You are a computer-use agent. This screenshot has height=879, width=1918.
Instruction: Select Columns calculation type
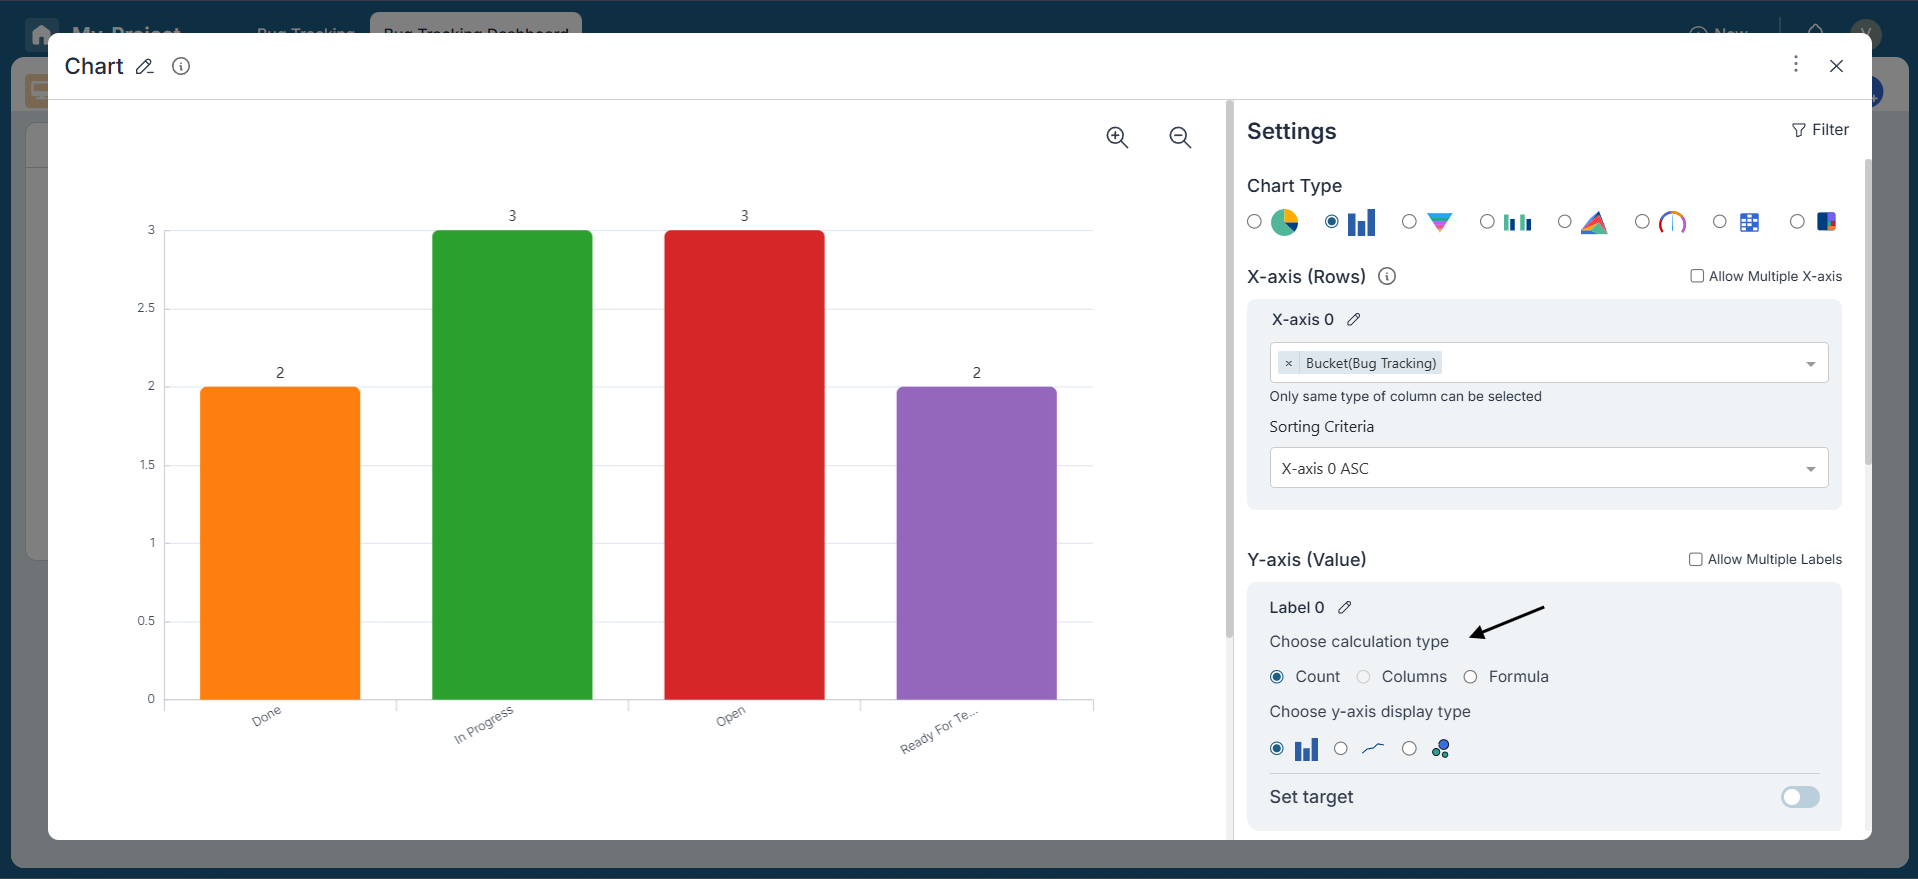(1363, 677)
